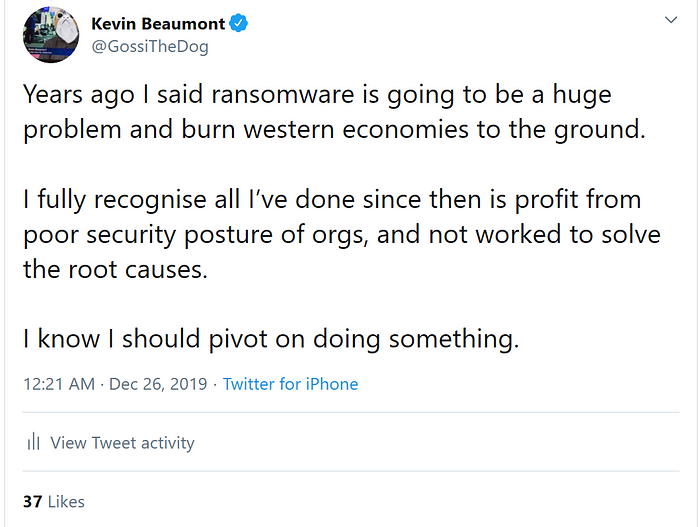
Task: Click the sentence I know I should pivot
Action: [271, 339]
